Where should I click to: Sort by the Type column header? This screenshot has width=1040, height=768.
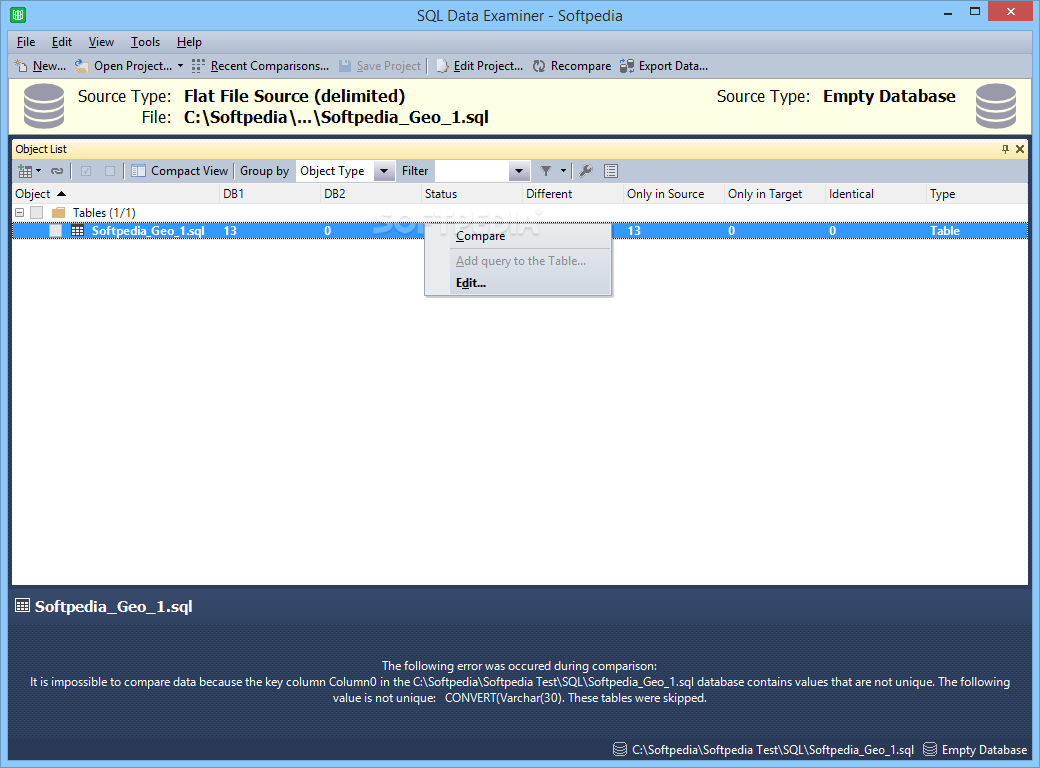click(x=977, y=194)
